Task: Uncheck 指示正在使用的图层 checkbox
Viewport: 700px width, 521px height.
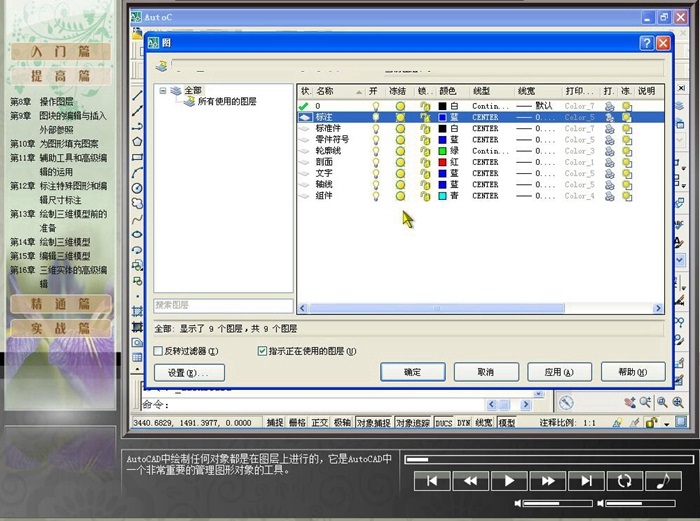Action: (x=263, y=352)
